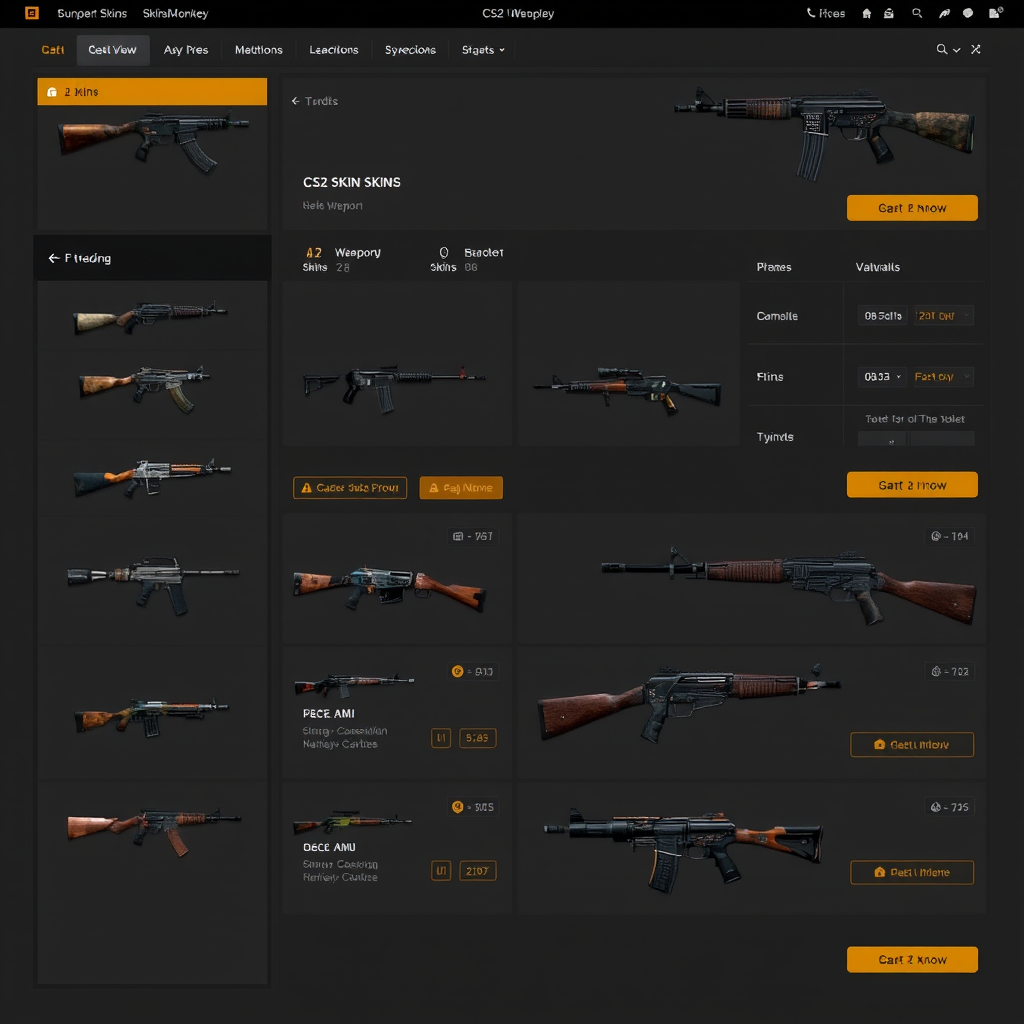Select second sidebar AK with wooden stock
This screenshot has width=1024, height=1024.
coord(145,388)
